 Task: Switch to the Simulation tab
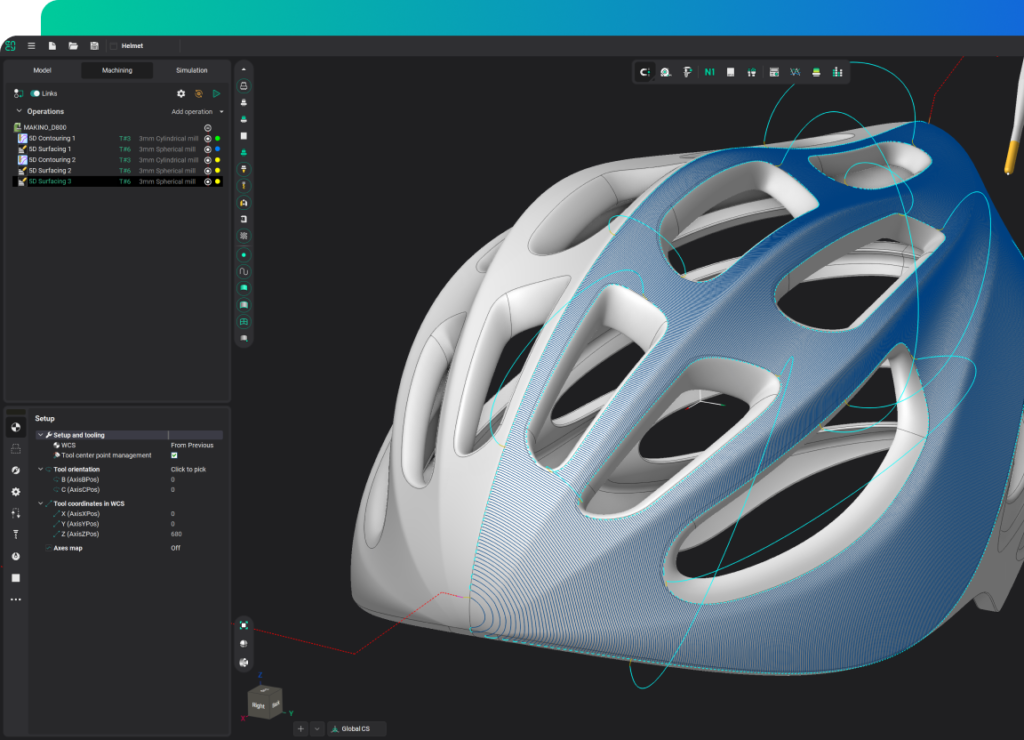click(191, 70)
